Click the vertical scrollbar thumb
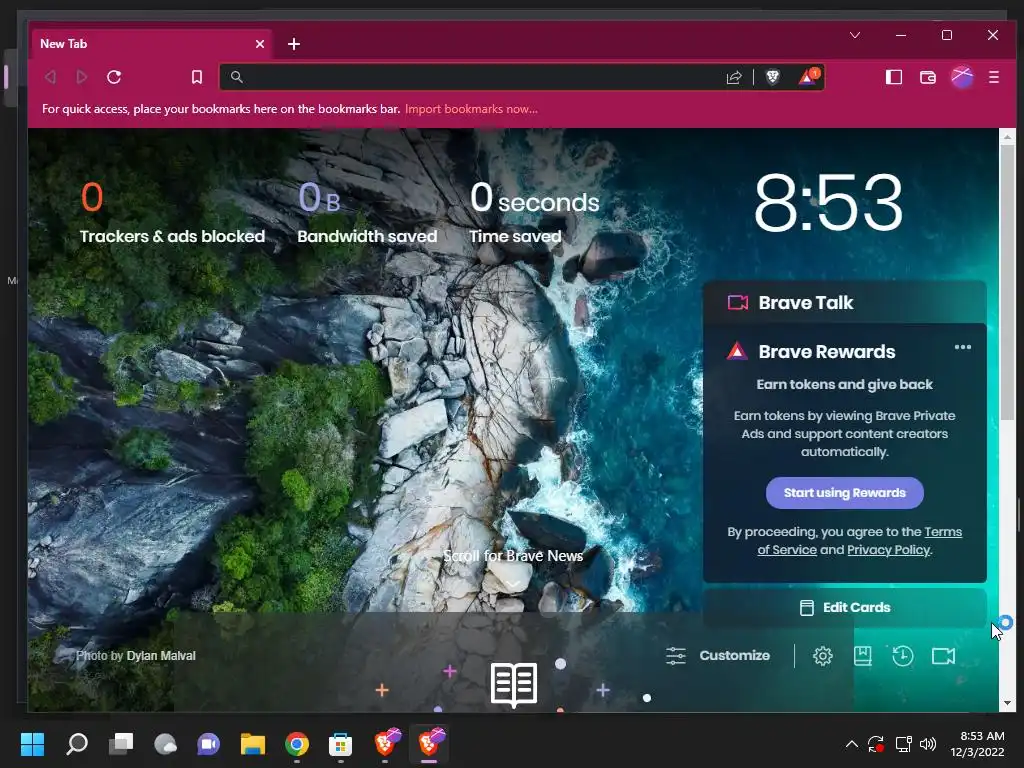The image size is (1024, 768). (x=1008, y=282)
